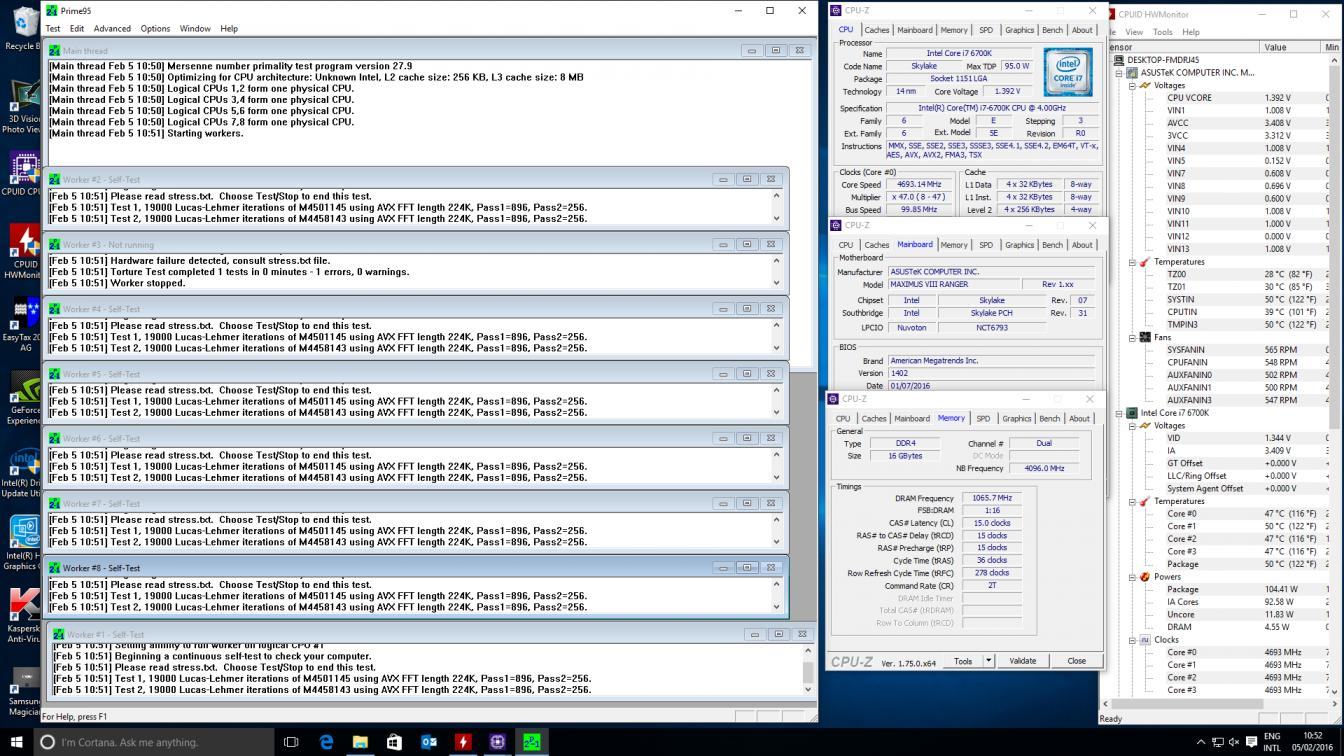Collapse the Clocks branch in HWMonitor
Viewport: 1344px width, 756px height.
(x=1133, y=640)
